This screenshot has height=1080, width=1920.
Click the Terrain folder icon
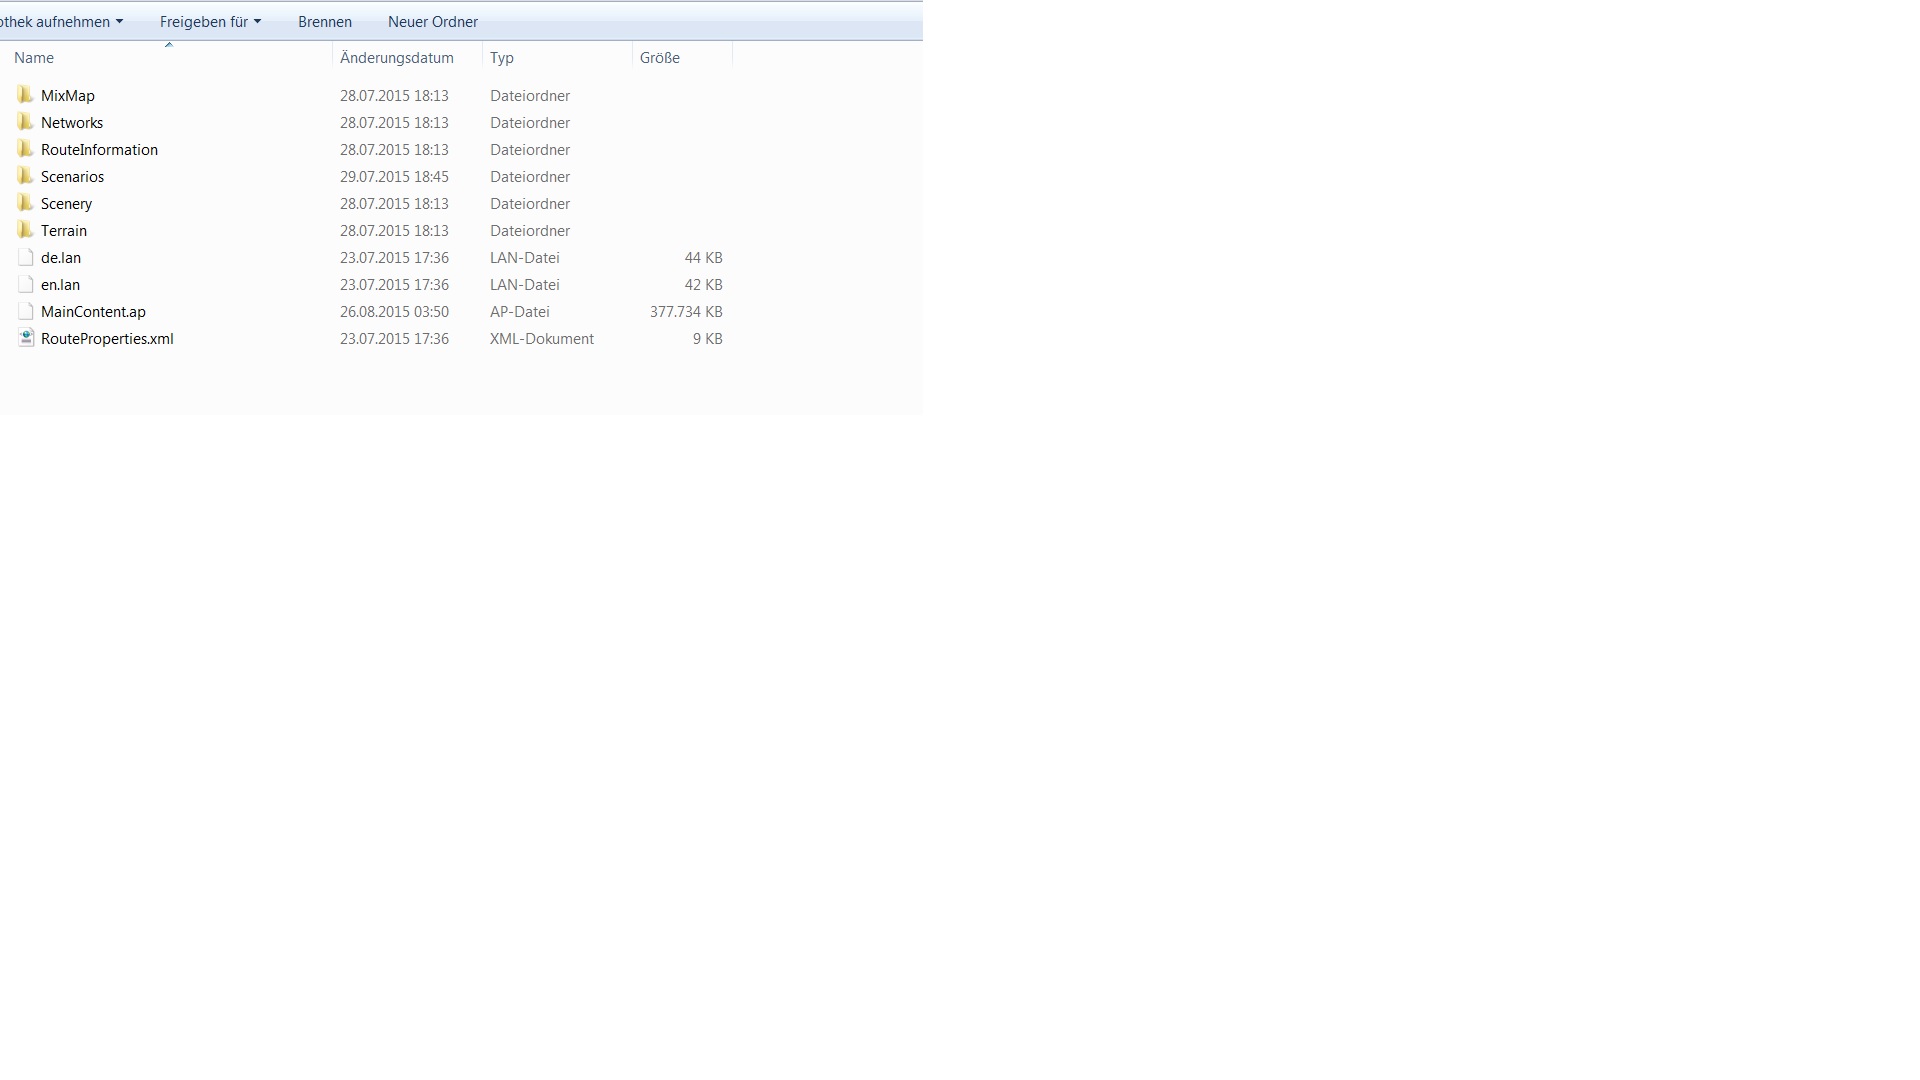[25, 230]
